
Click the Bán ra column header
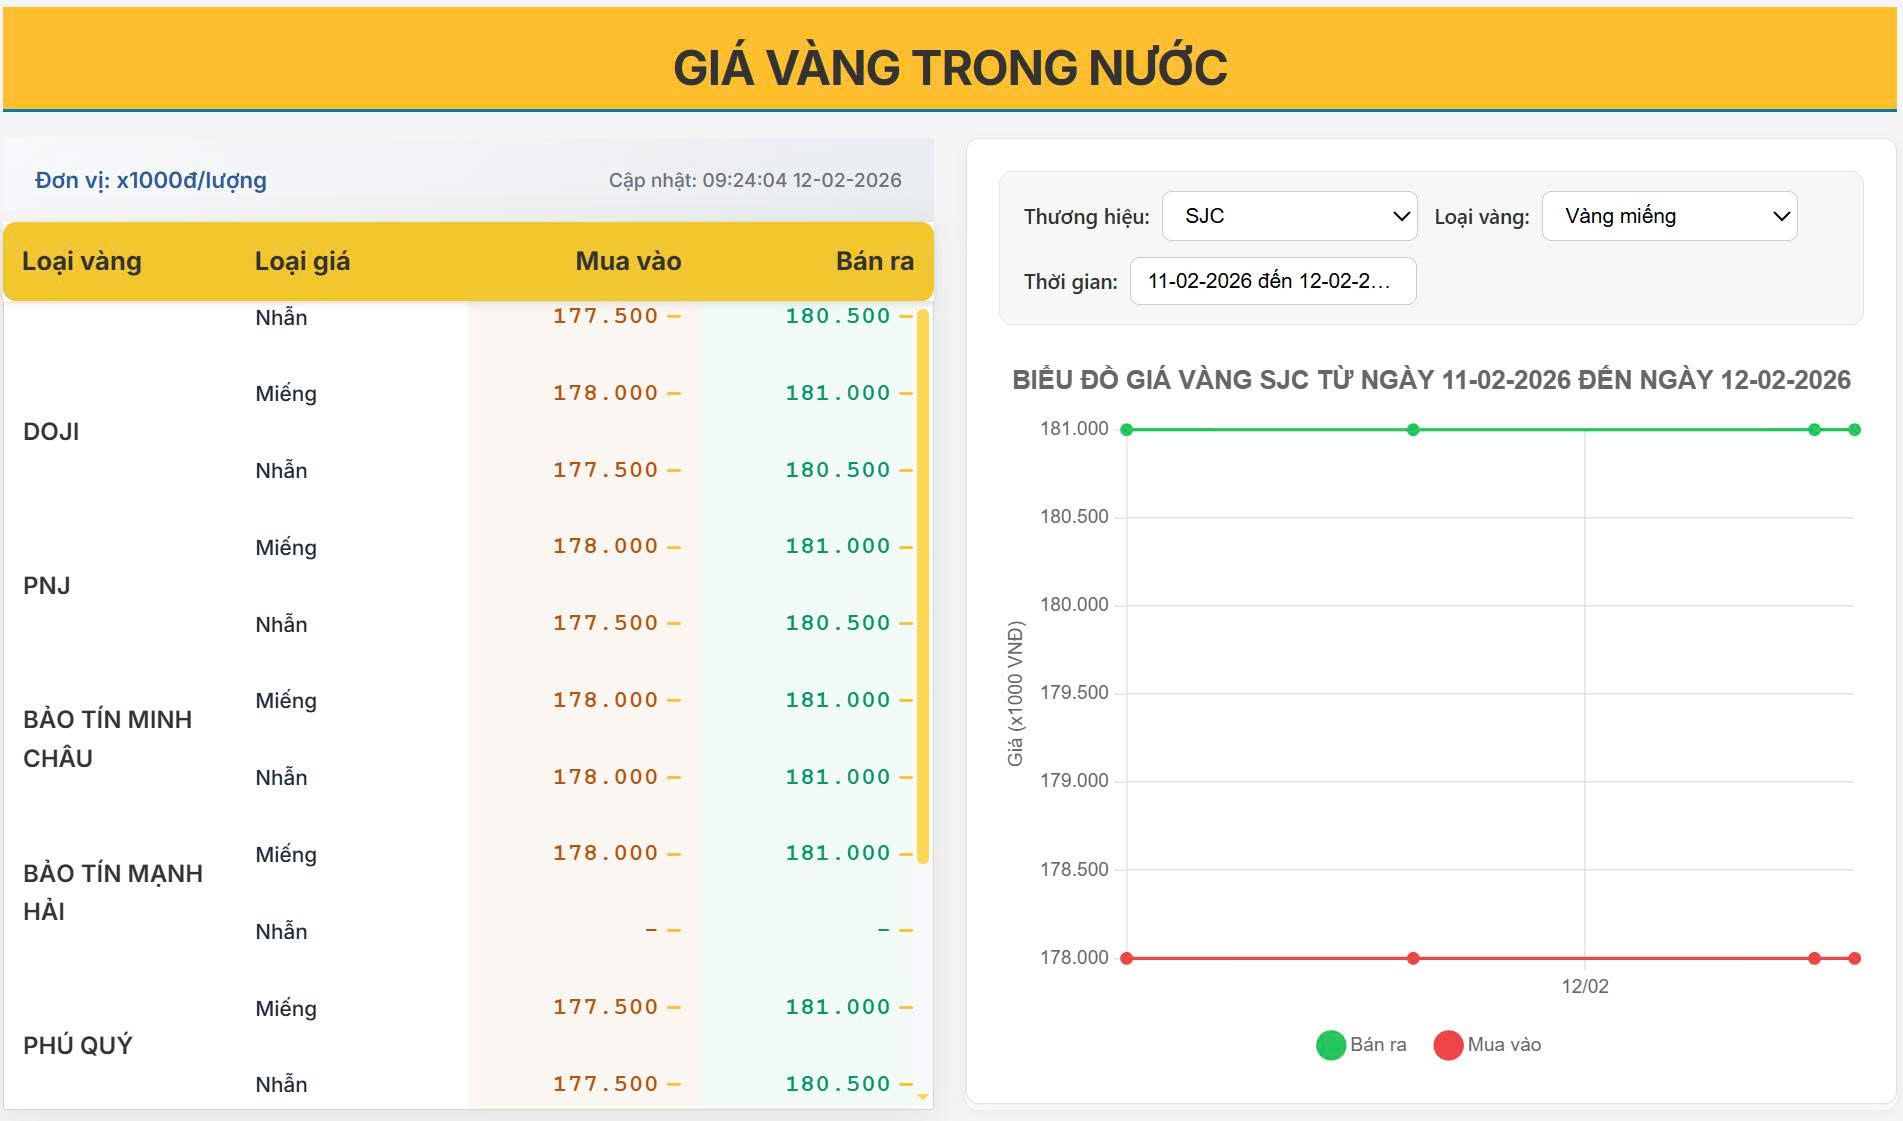[875, 262]
